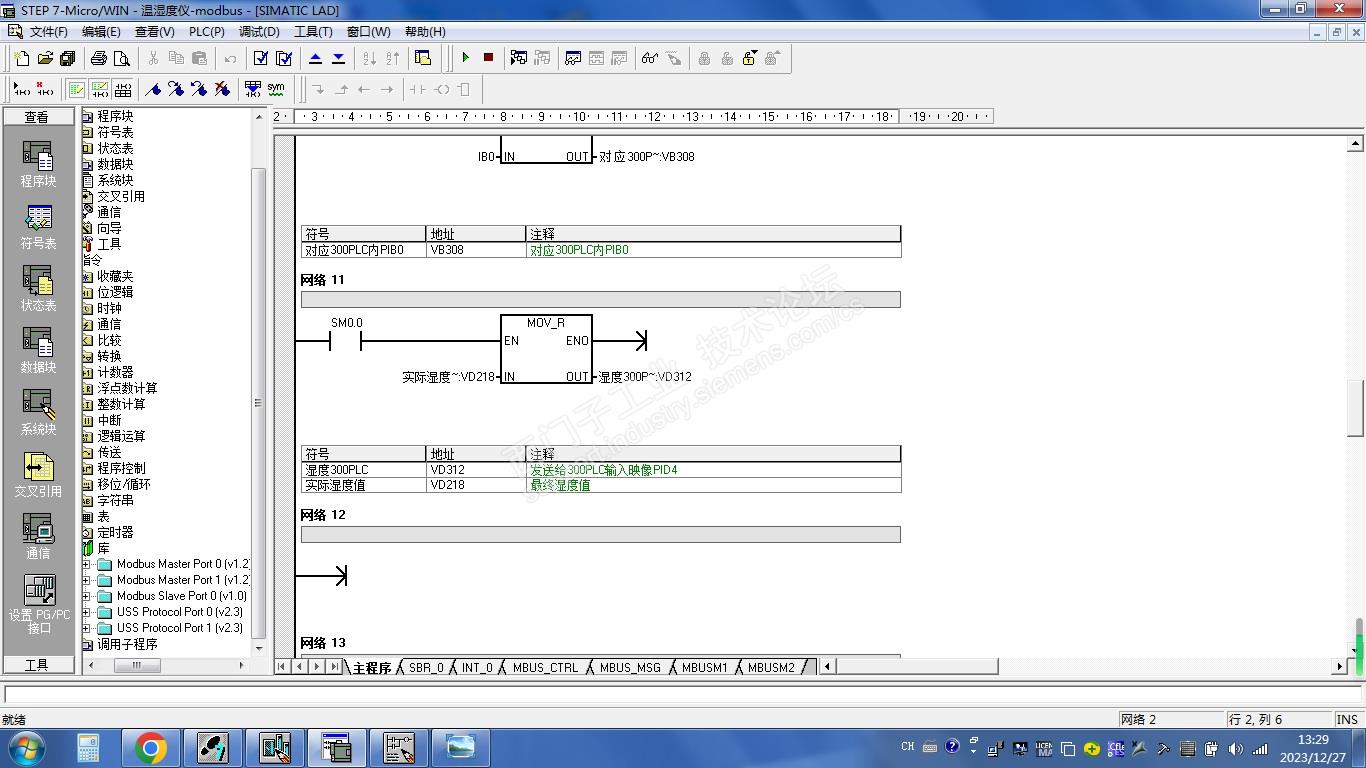The width and height of the screenshot is (1366, 768).
Task: Select 调用子程序 in the instruction tree
Action: coord(127,644)
